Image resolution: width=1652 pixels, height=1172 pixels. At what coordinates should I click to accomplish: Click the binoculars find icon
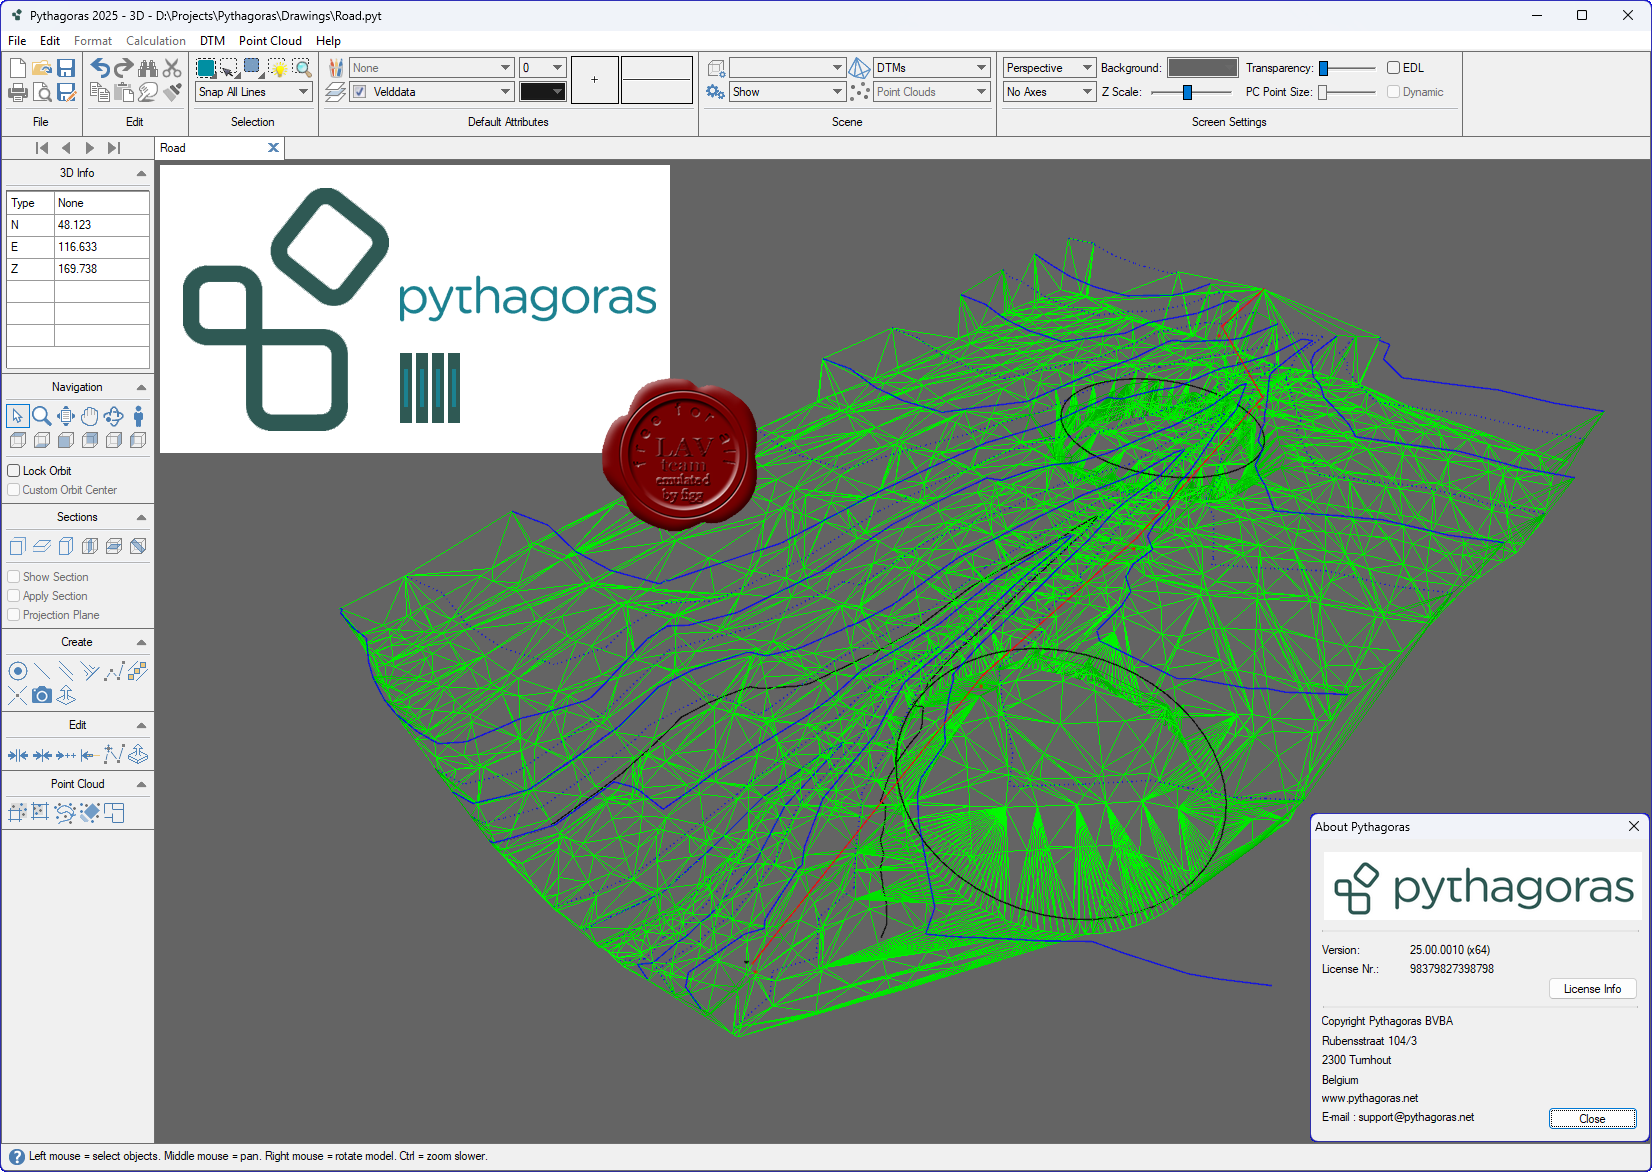click(148, 68)
